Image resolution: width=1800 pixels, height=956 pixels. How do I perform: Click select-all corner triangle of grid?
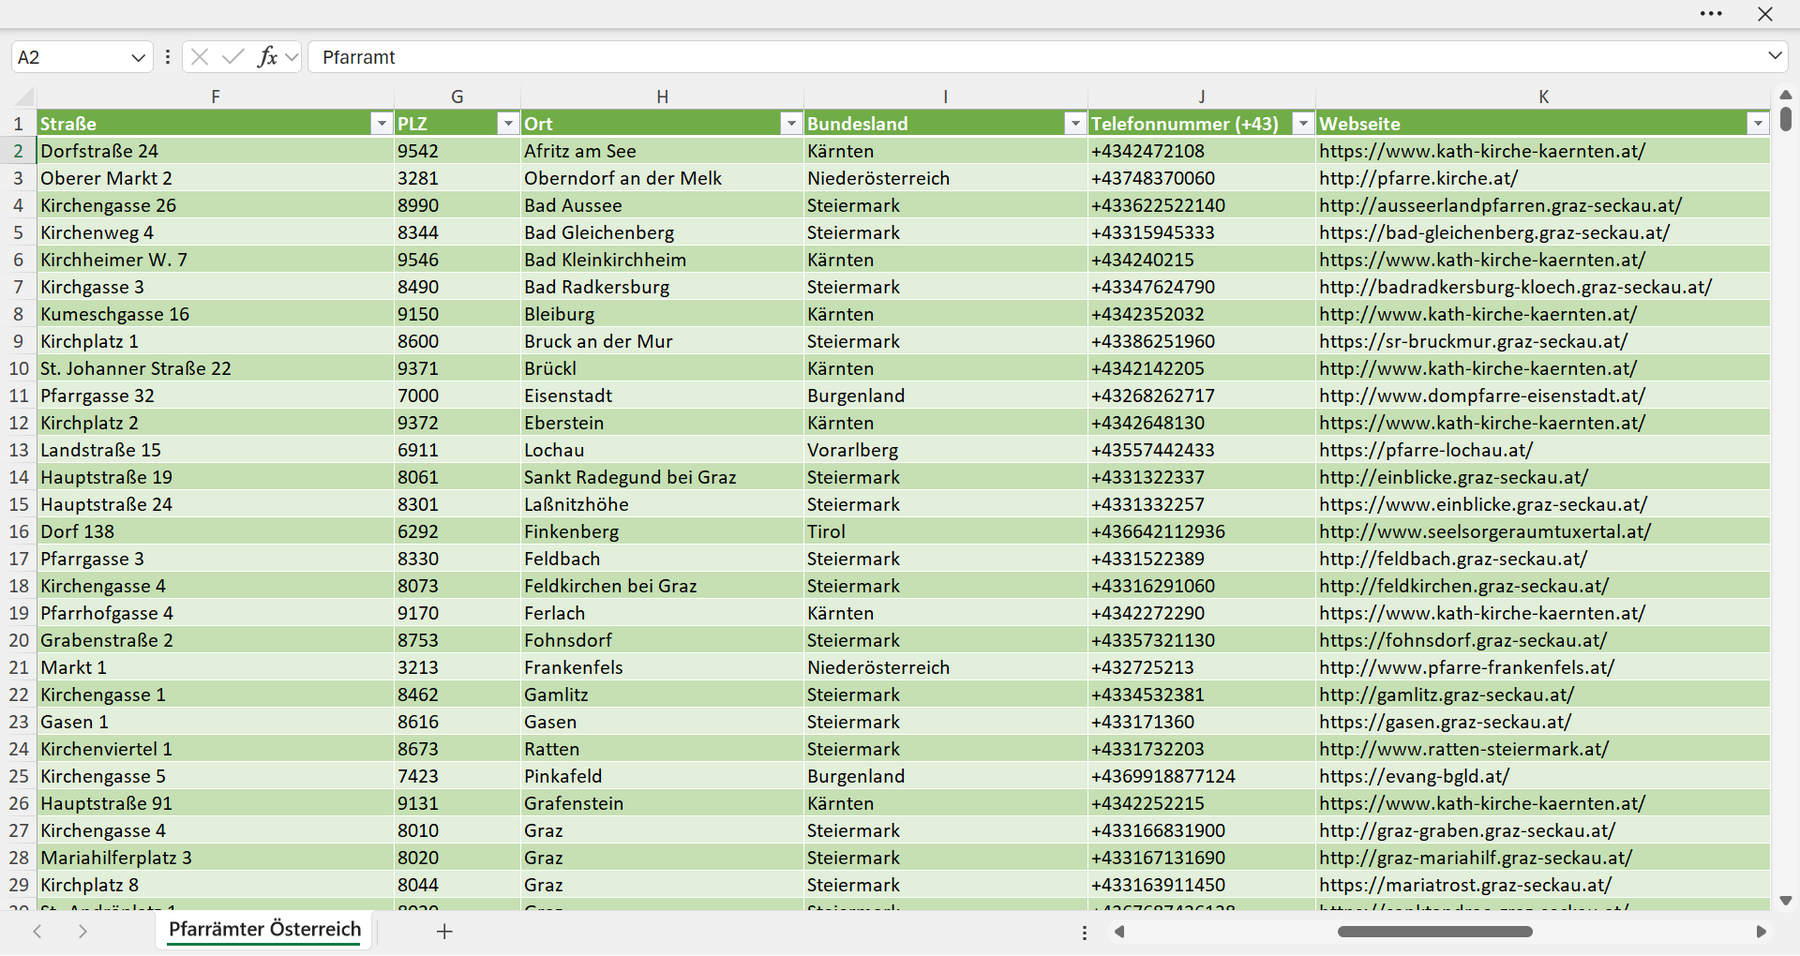(24, 97)
